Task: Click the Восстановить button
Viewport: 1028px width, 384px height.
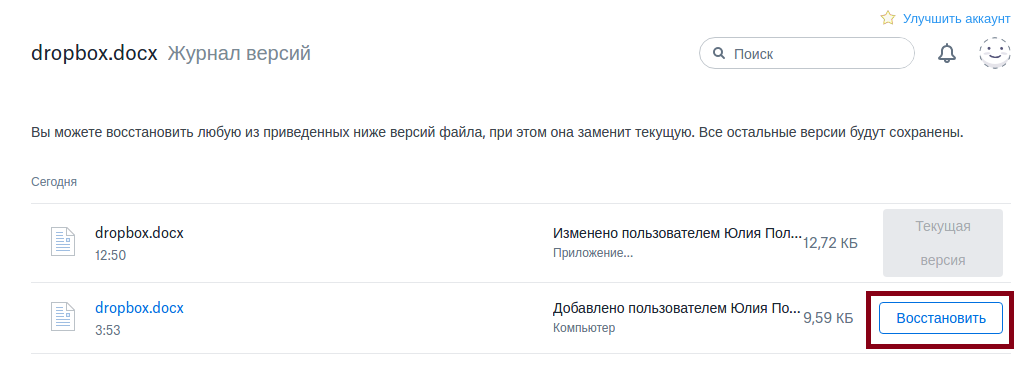Action: [x=941, y=318]
